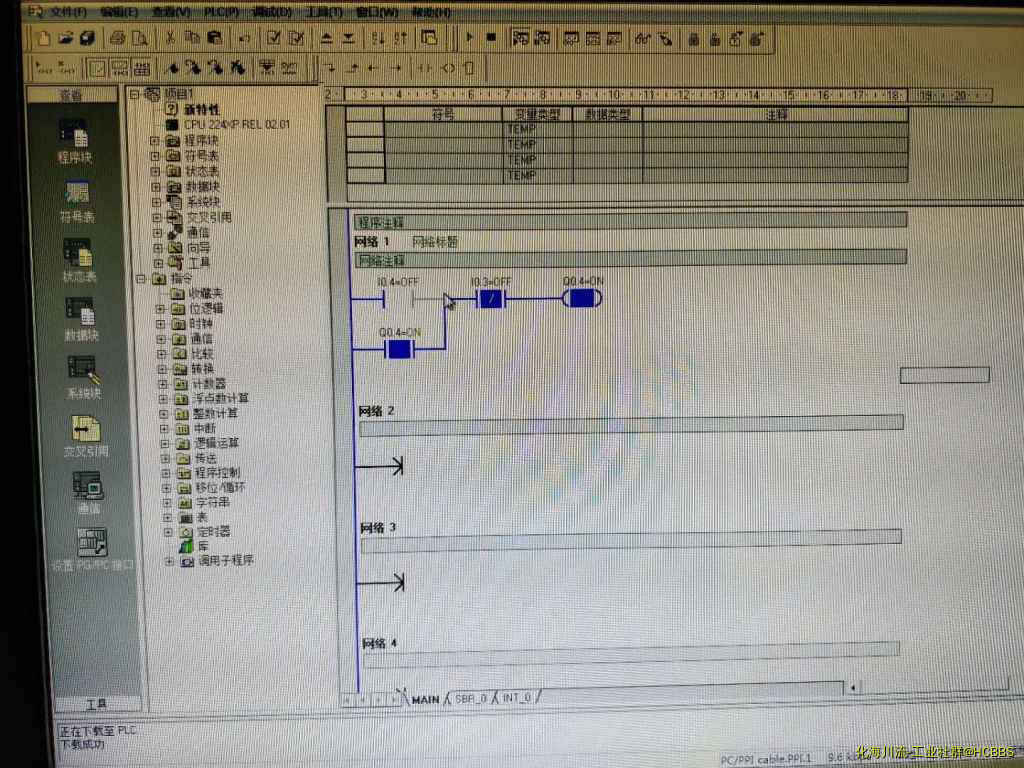1024x768 pixels.
Task: Click the 网络 2 comment field
Action: tap(630, 423)
